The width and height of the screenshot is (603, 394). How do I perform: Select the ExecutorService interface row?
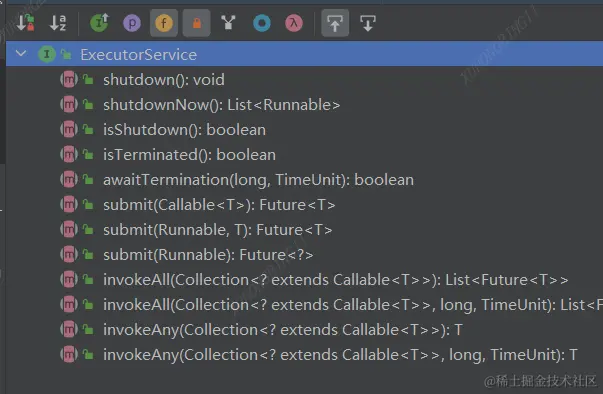coord(305,54)
